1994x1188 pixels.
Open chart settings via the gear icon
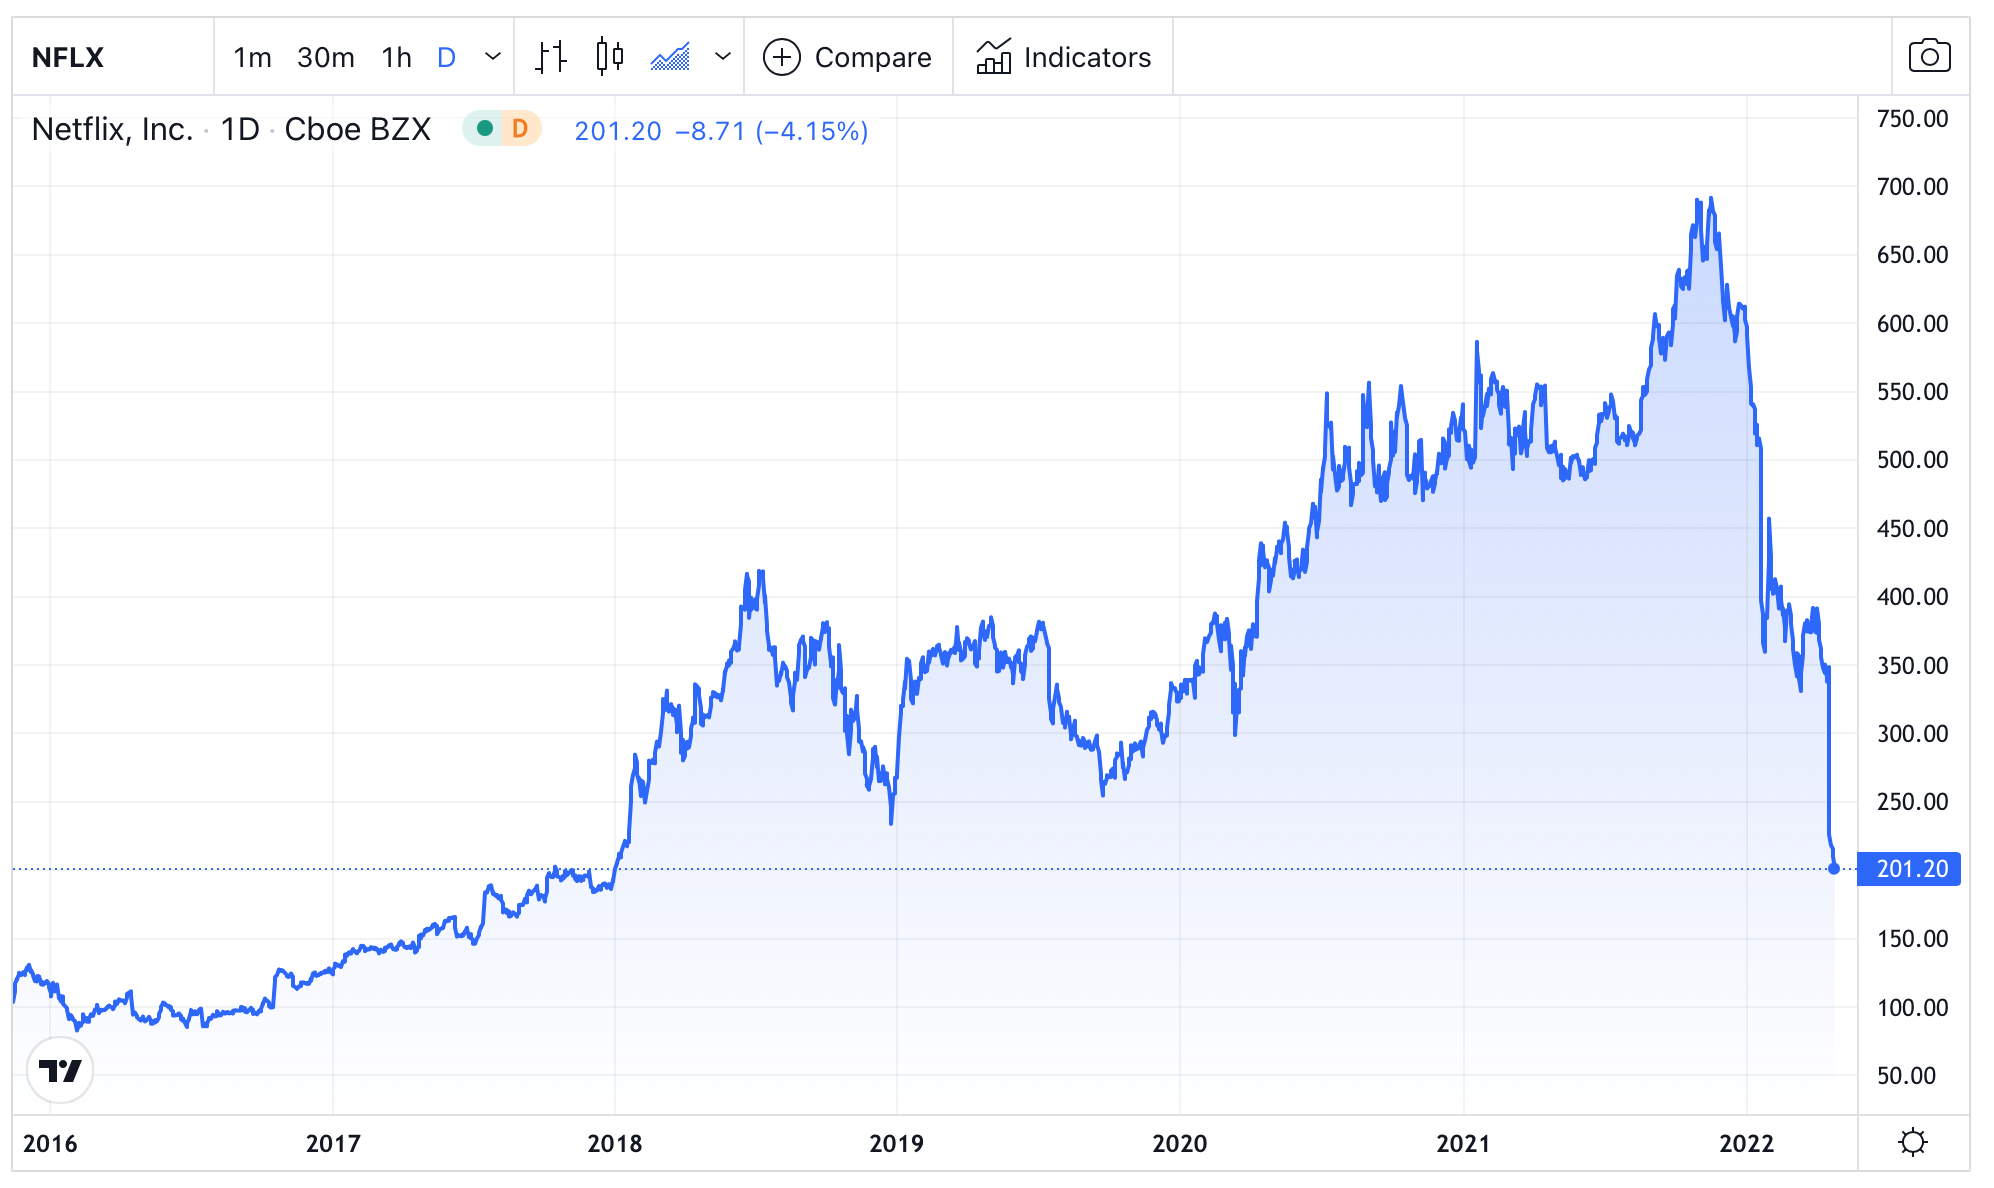coord(1913,1140)
